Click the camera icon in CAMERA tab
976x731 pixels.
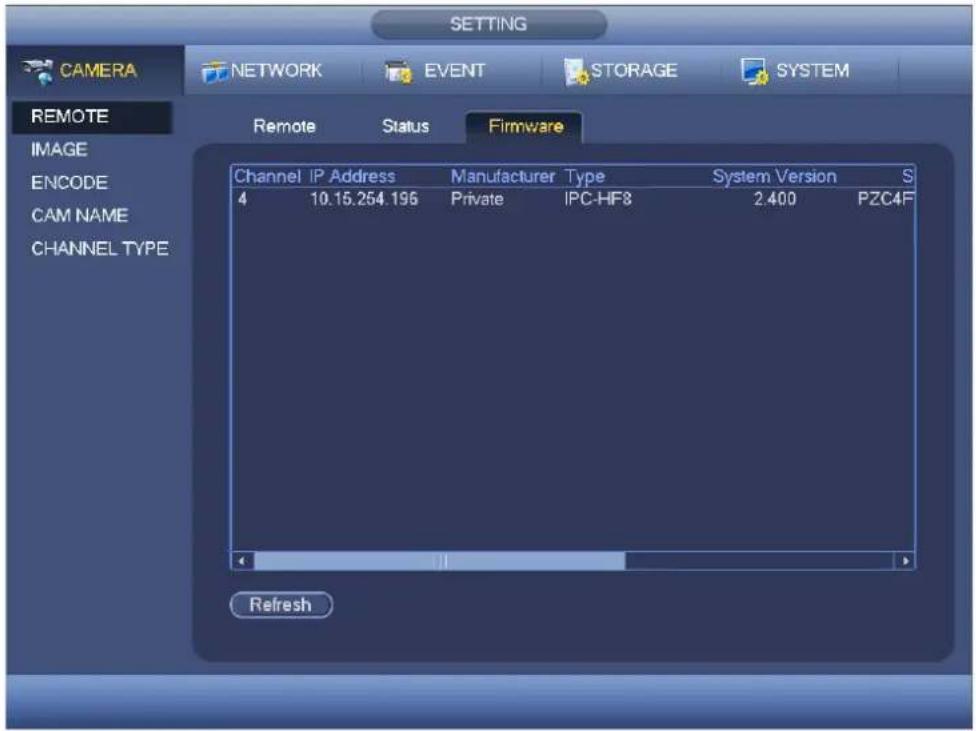pos(39,71)
